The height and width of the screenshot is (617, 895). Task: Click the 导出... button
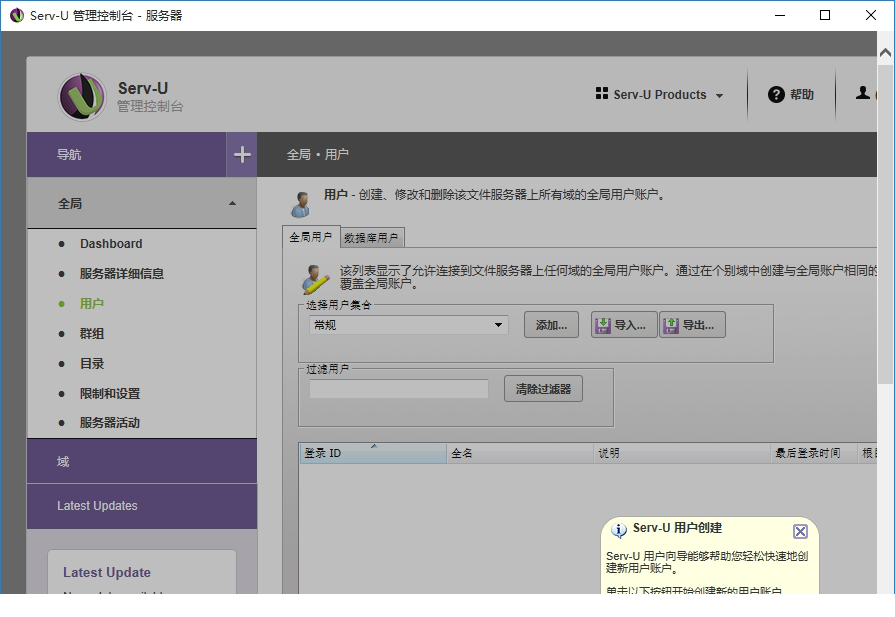(692, 325)
